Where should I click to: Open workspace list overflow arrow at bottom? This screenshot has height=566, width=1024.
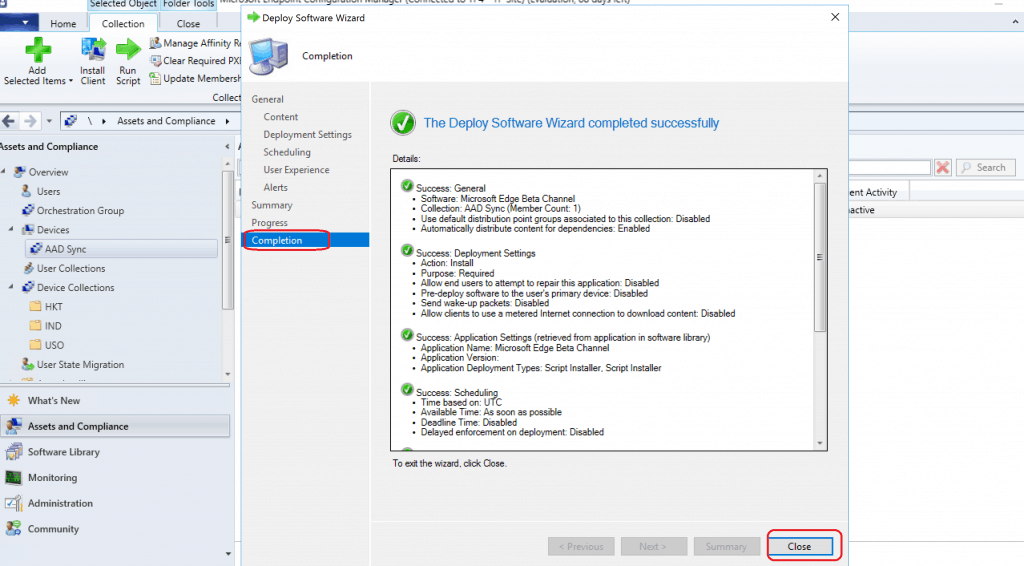point(228,554)
